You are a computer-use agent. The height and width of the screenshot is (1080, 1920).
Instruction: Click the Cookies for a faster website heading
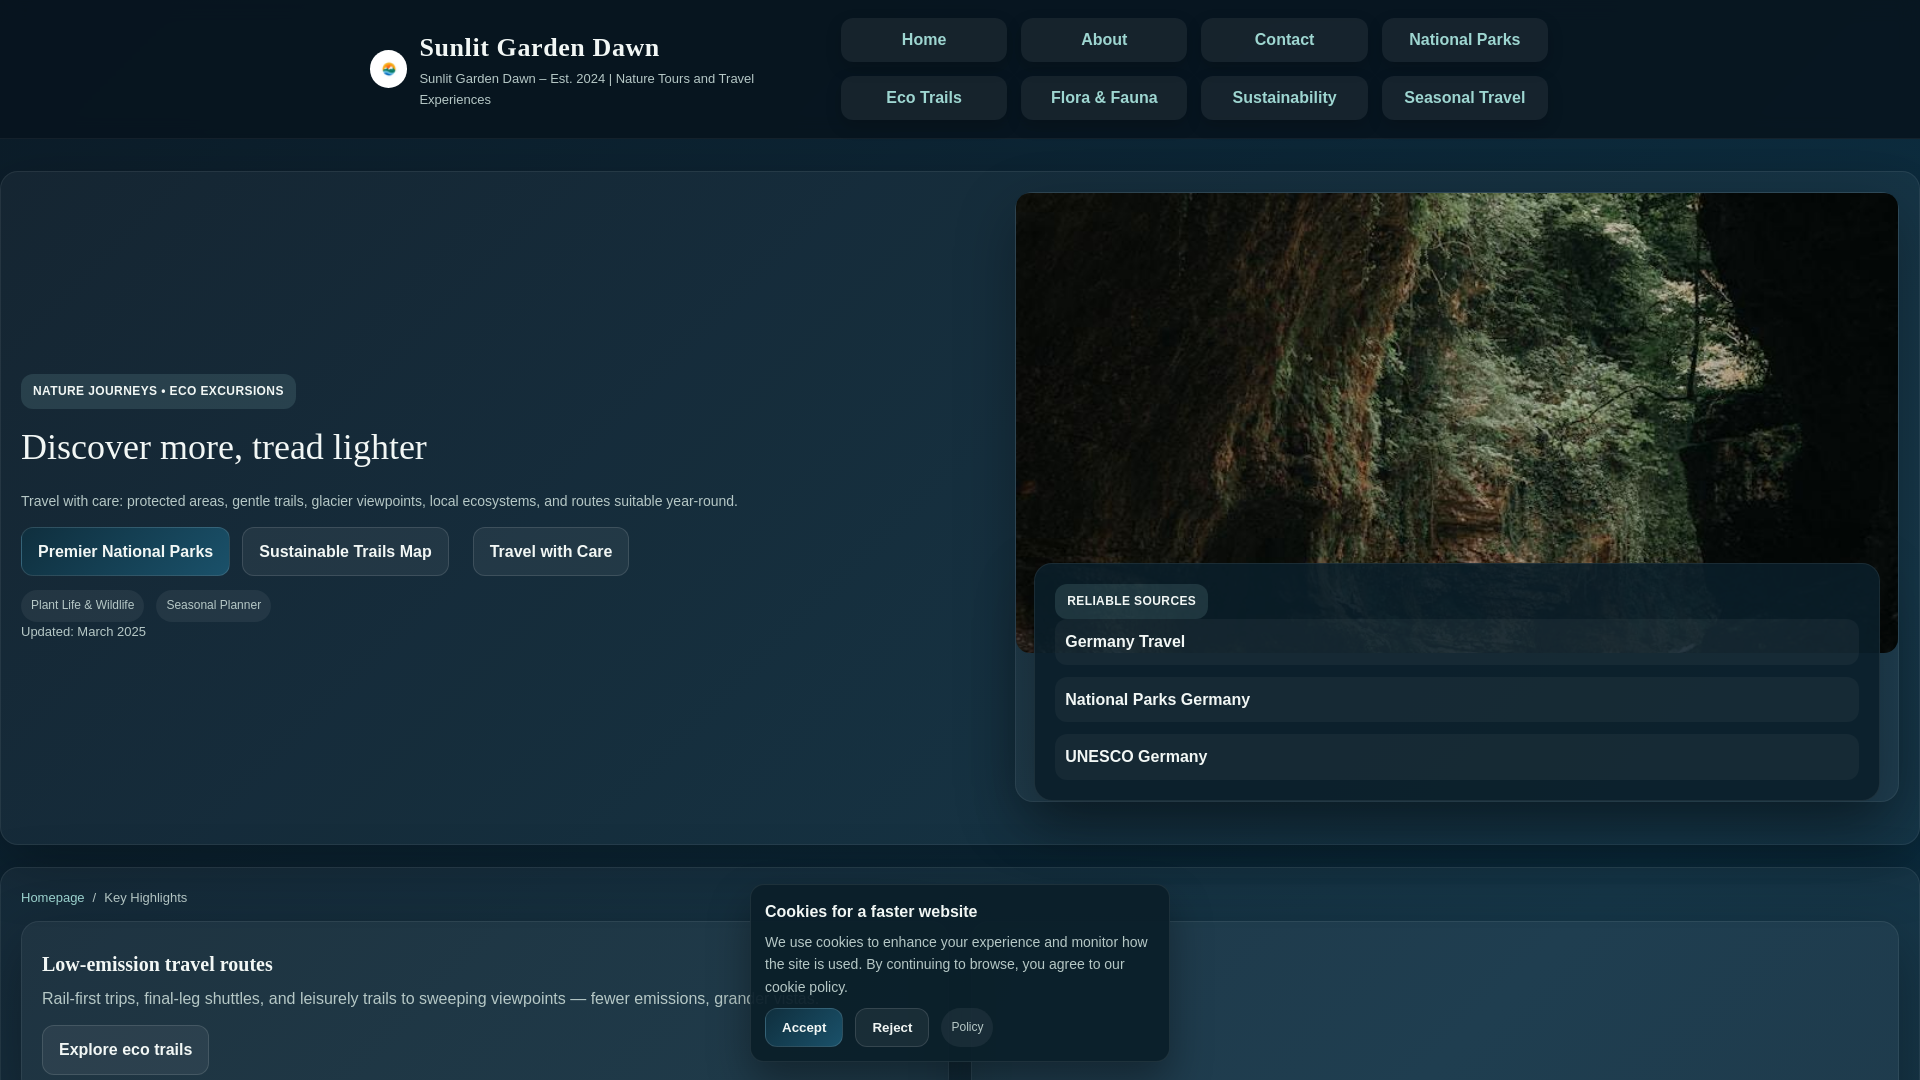870,912
